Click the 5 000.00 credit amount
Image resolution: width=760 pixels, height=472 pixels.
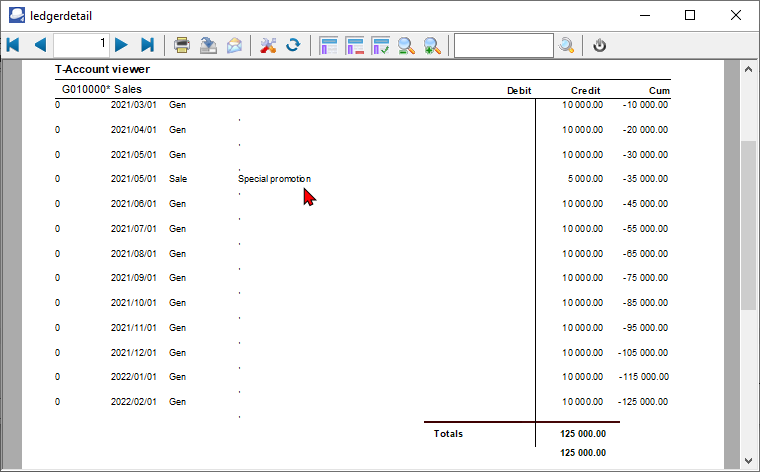pyautogui.click(x=586, y=179)
